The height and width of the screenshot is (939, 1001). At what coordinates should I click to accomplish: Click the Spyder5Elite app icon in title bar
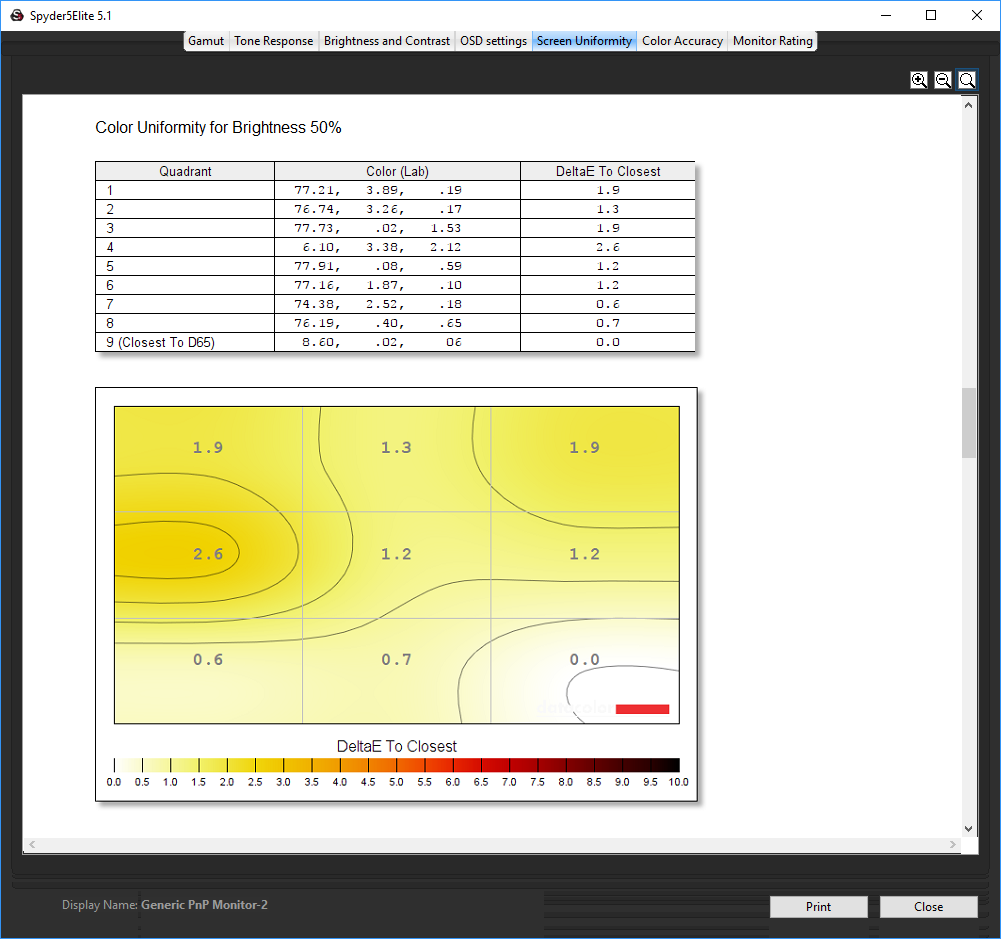pos(17,15)
